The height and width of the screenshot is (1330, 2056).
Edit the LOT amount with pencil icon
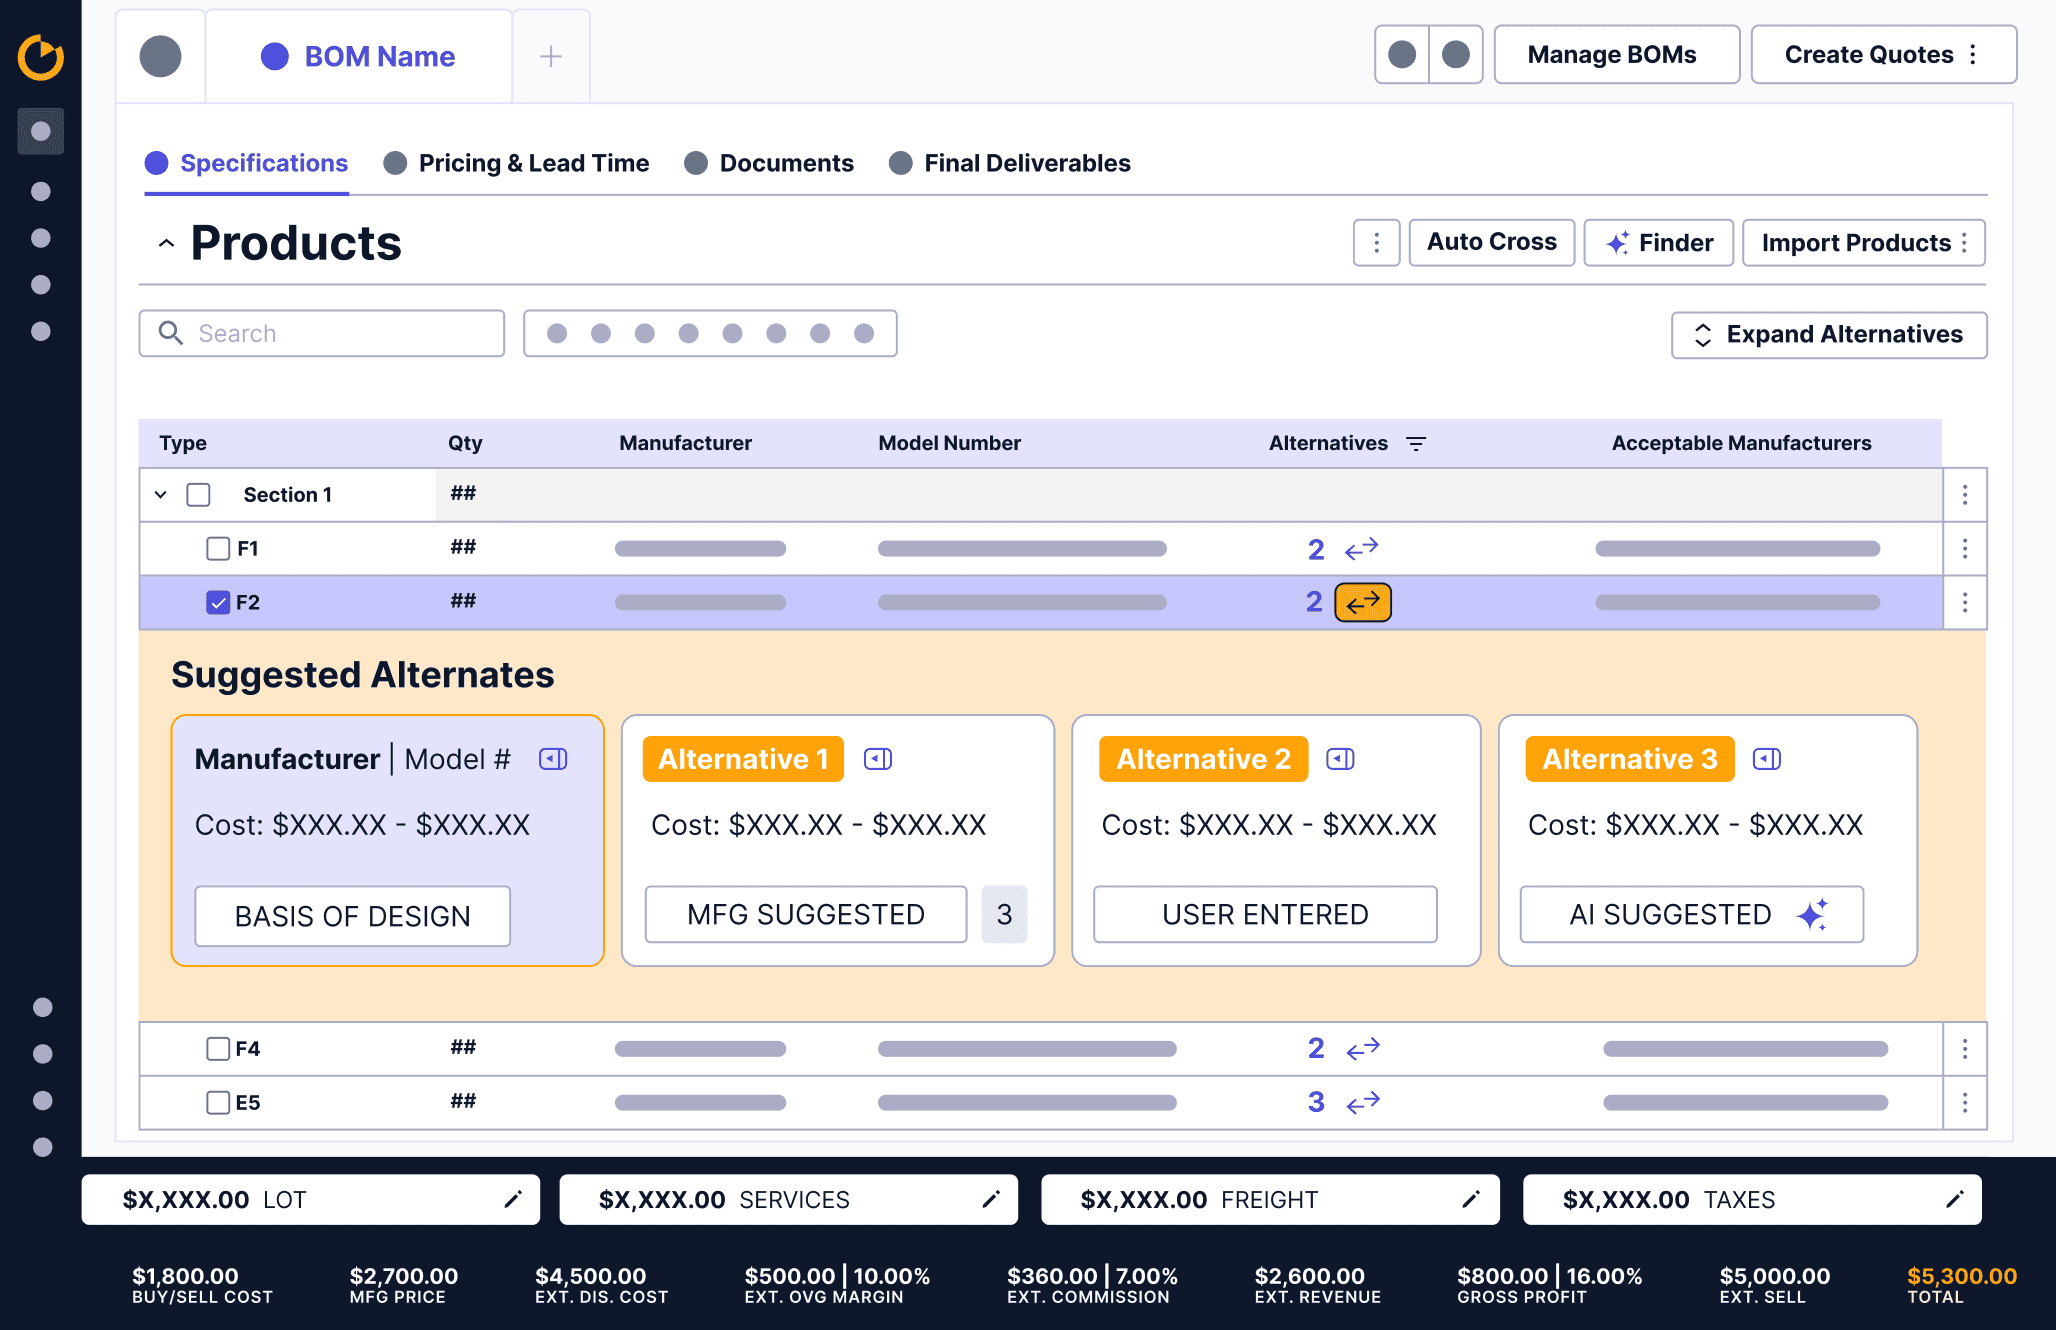coord(513,1199)
